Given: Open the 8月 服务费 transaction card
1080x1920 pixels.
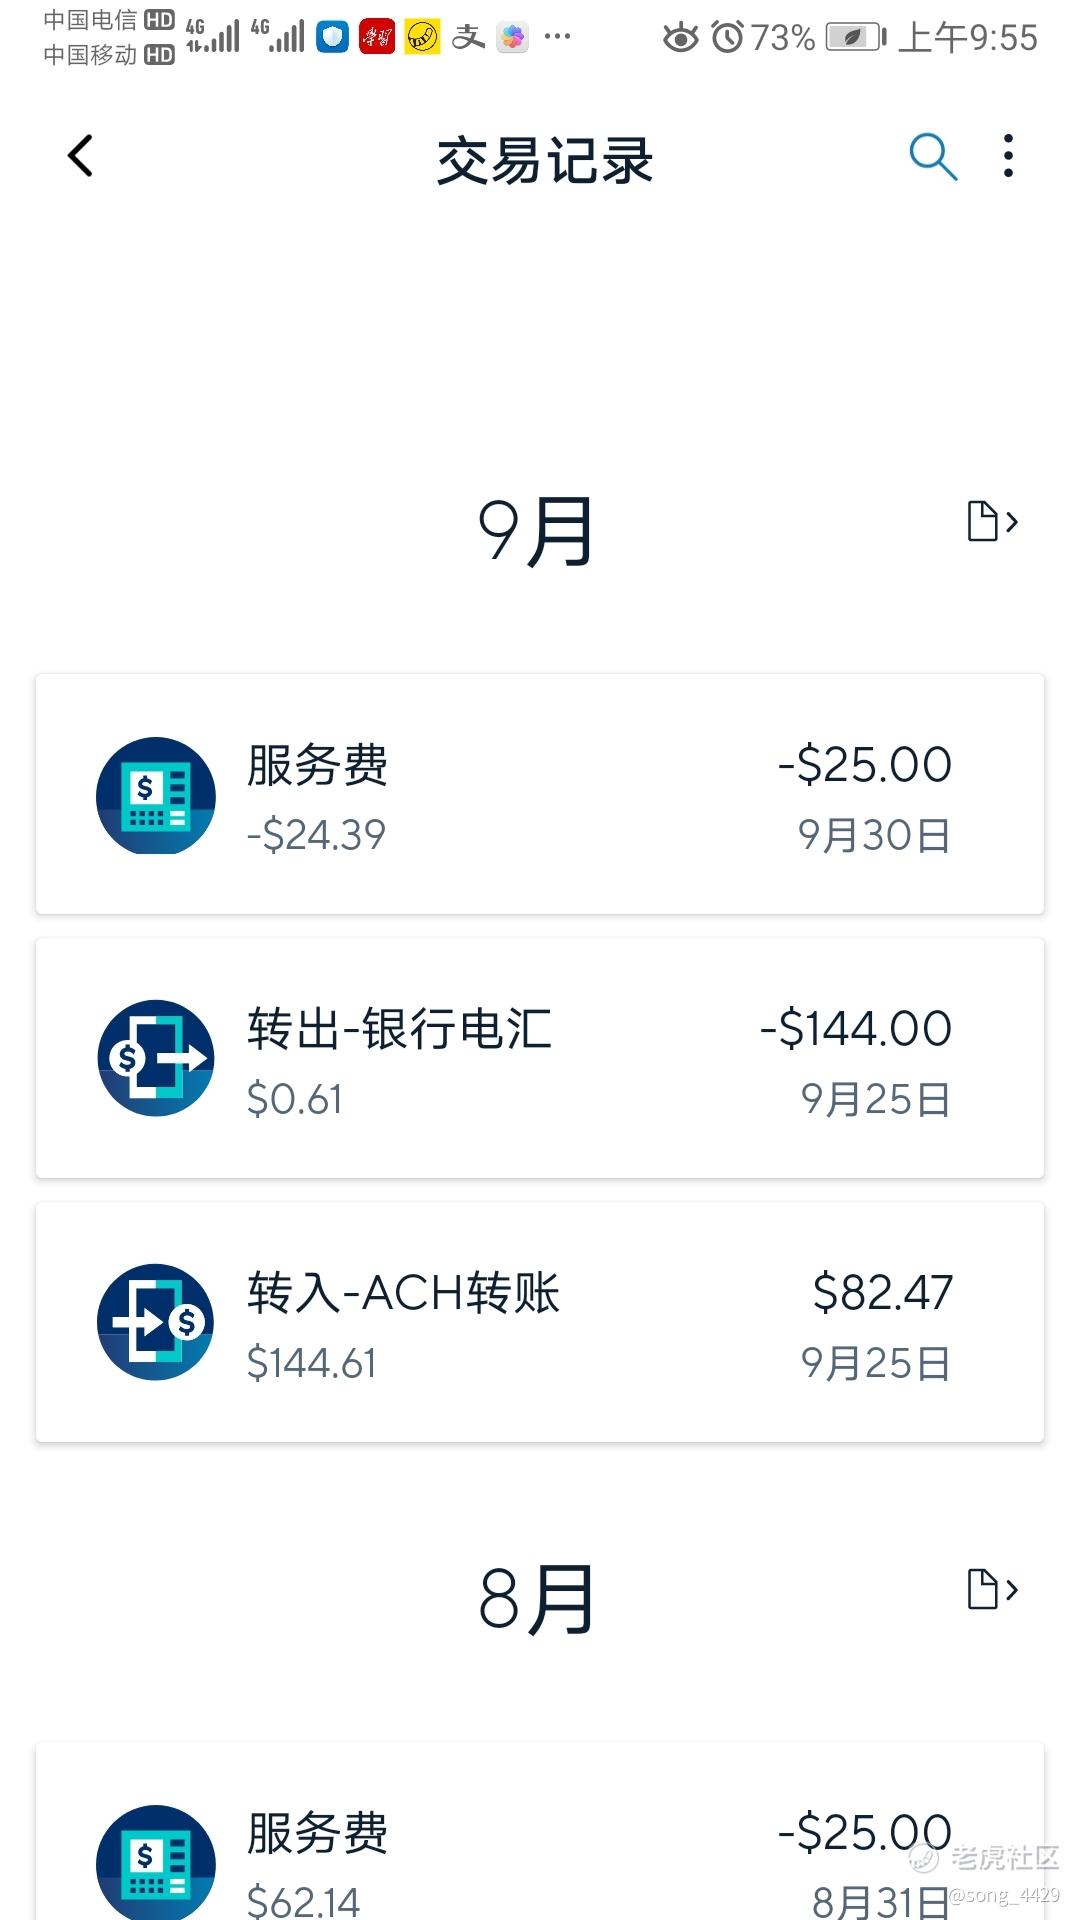Looking at the screenshot, I should (x=540, y=1831).
